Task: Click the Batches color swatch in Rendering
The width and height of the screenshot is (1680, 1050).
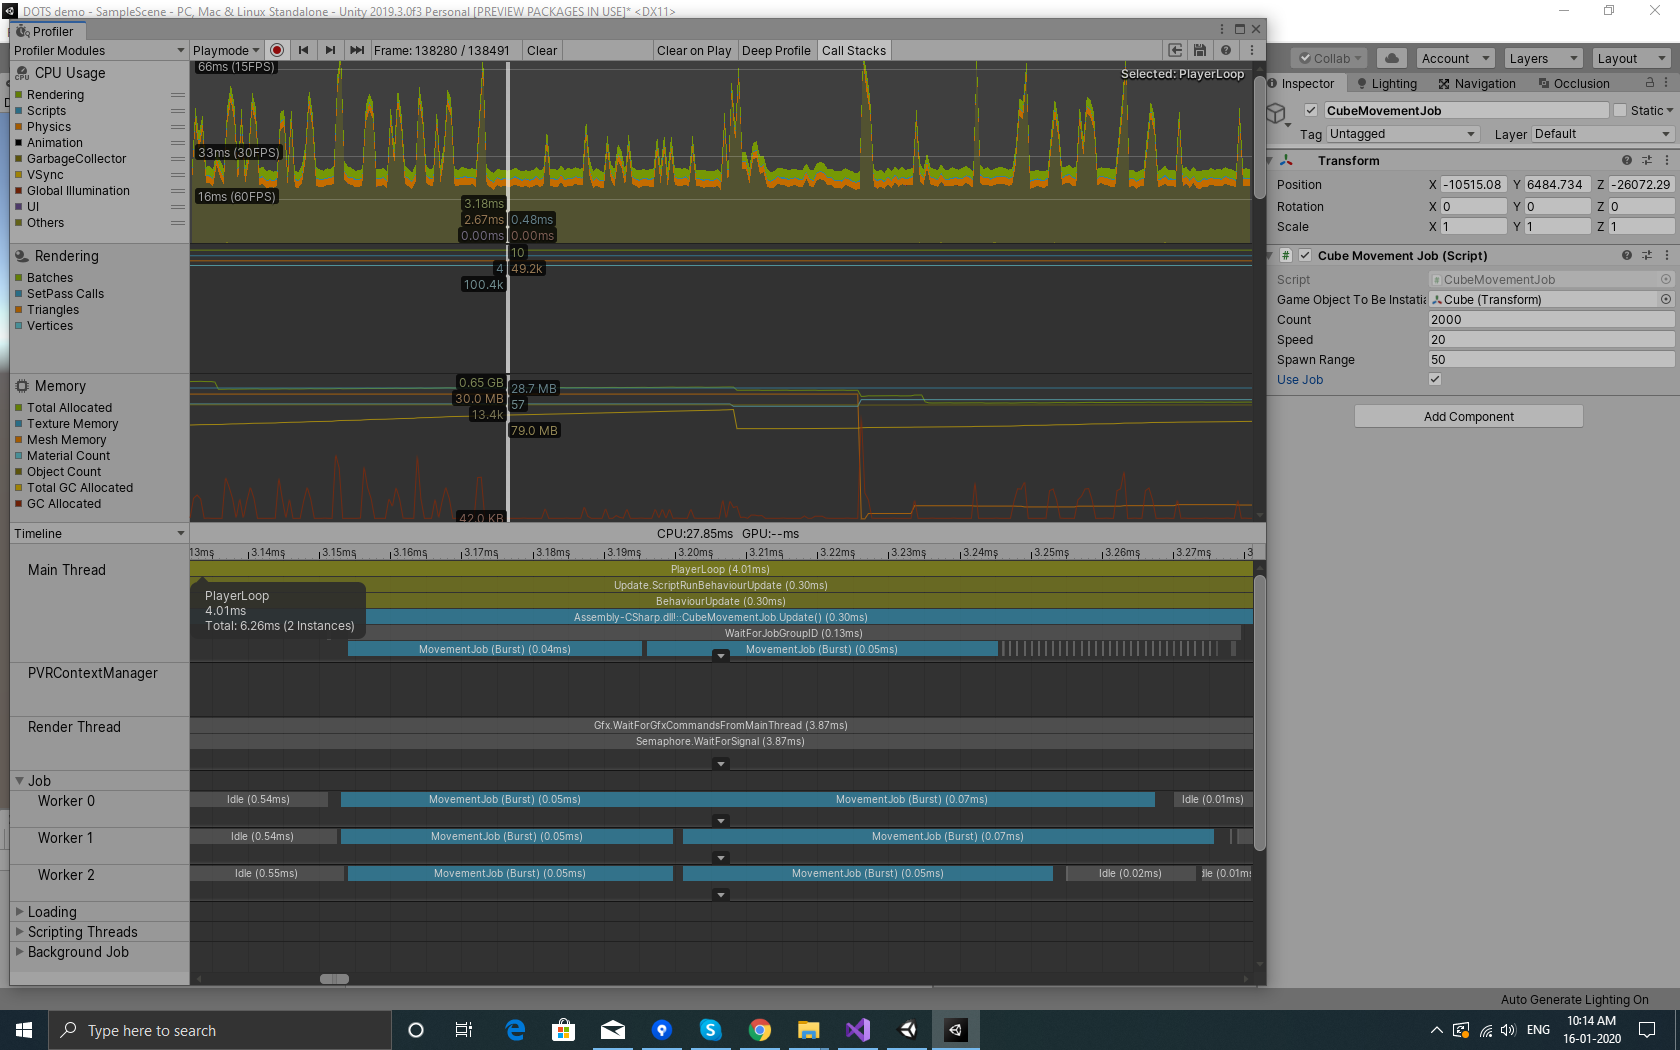Action: [18, 278]
